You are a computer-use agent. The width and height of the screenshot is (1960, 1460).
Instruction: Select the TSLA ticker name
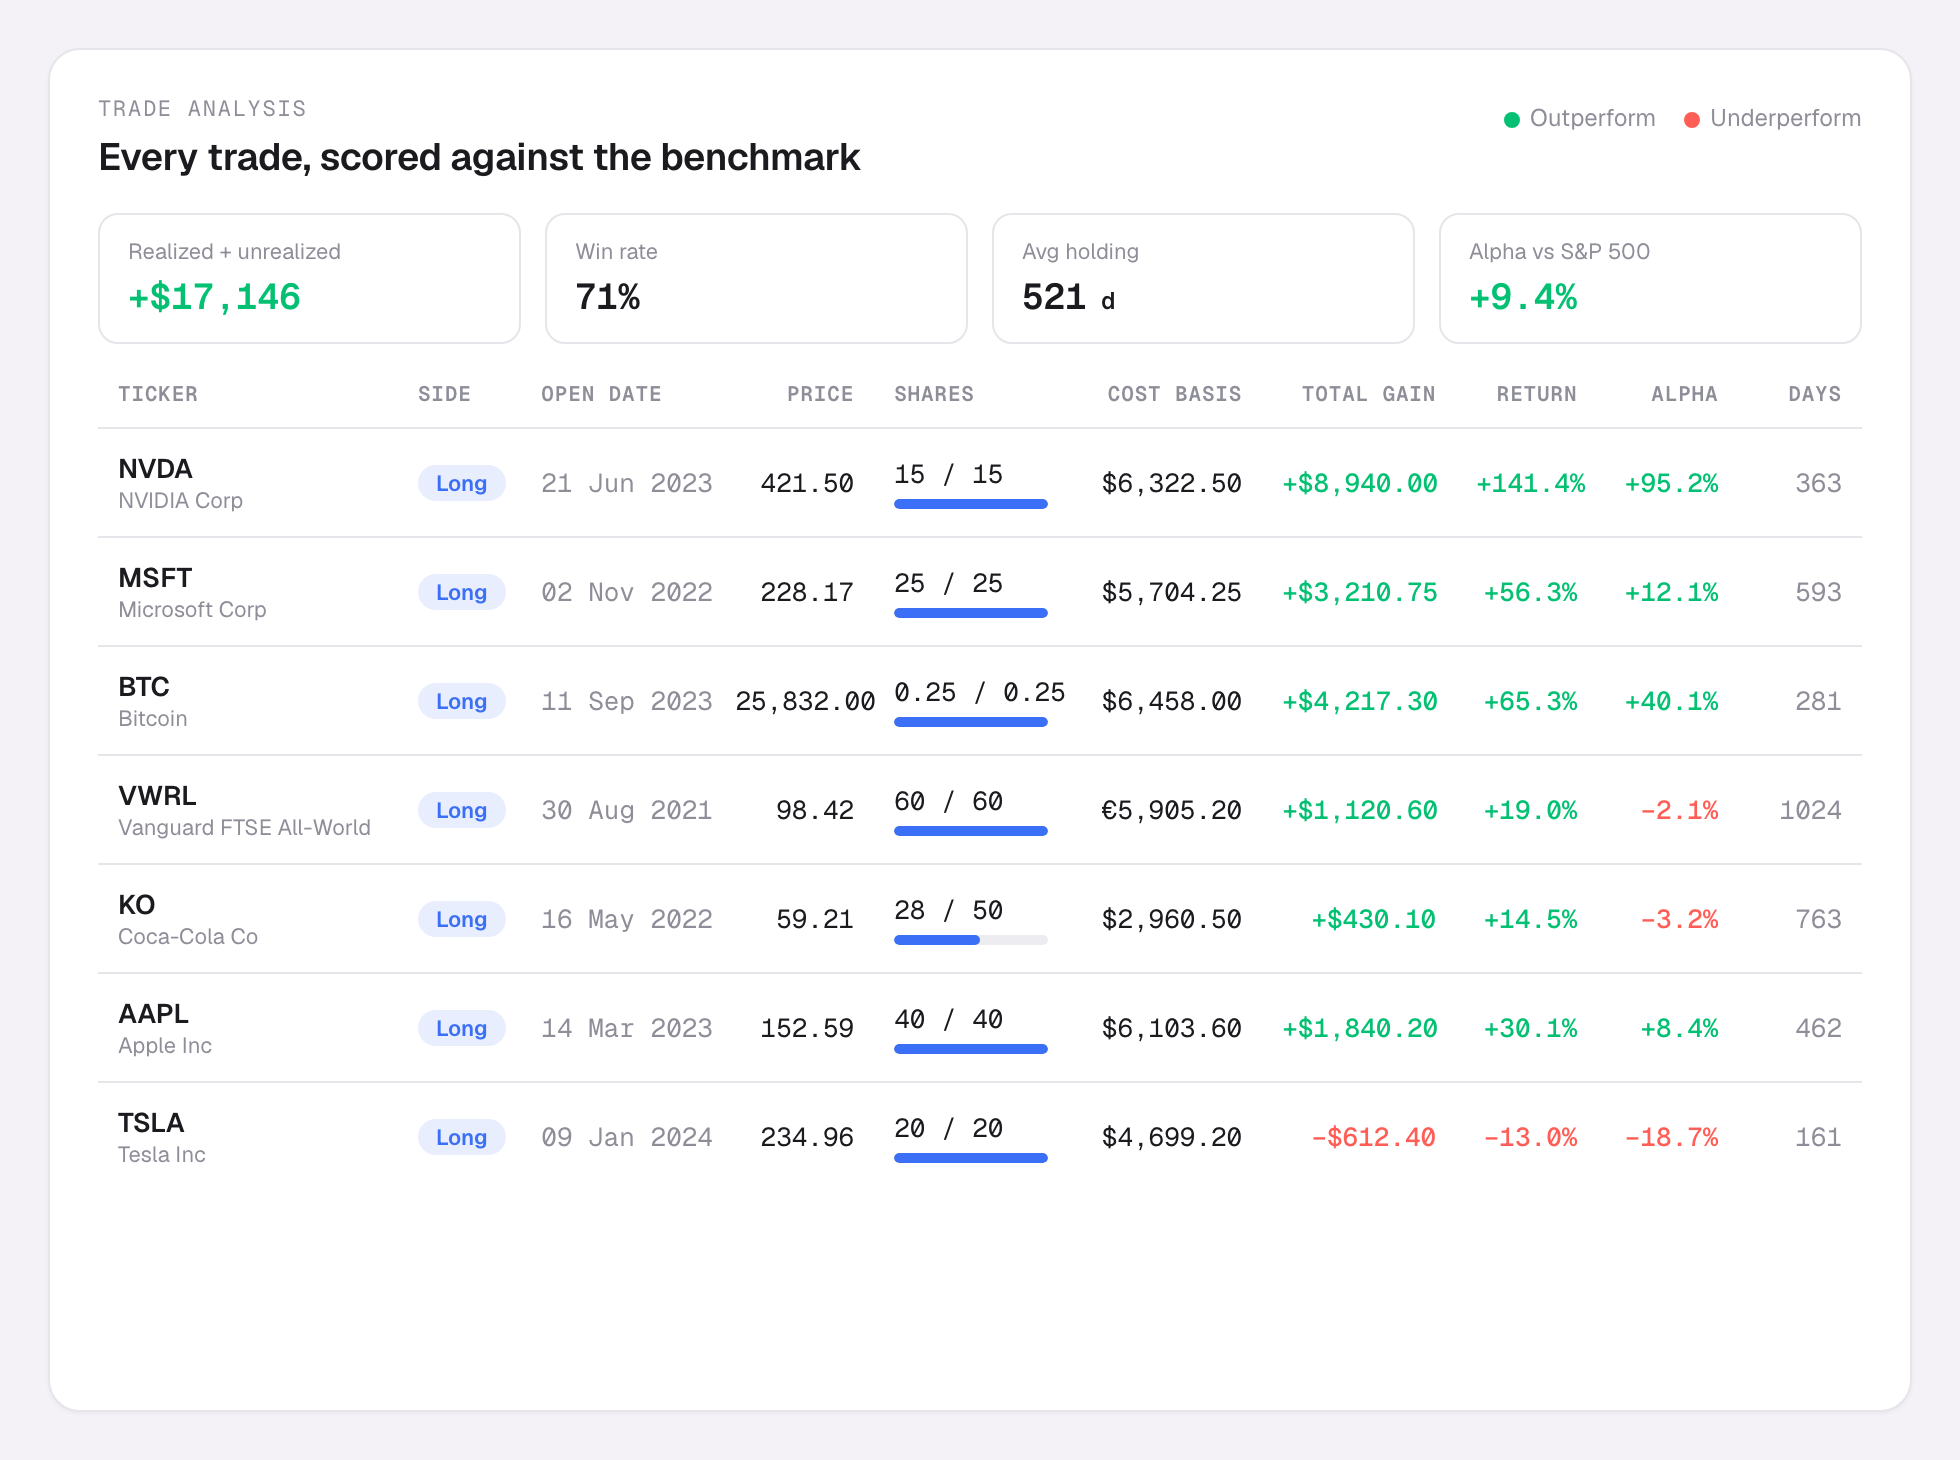(151, 1123)
